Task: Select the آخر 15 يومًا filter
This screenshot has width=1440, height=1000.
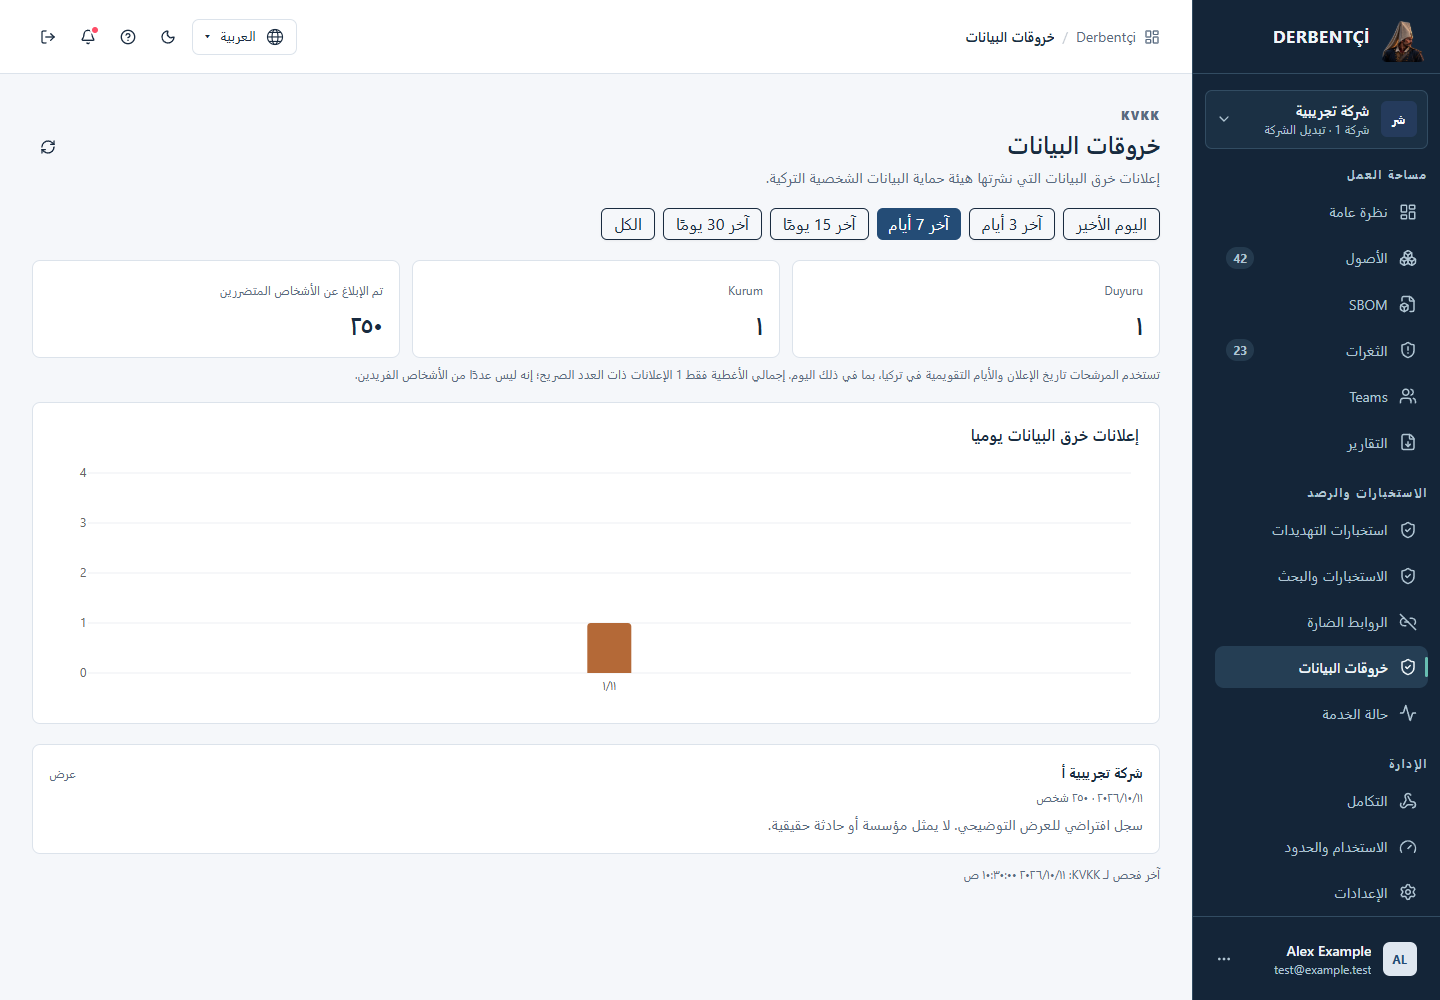Action: (x=820, y=224)
